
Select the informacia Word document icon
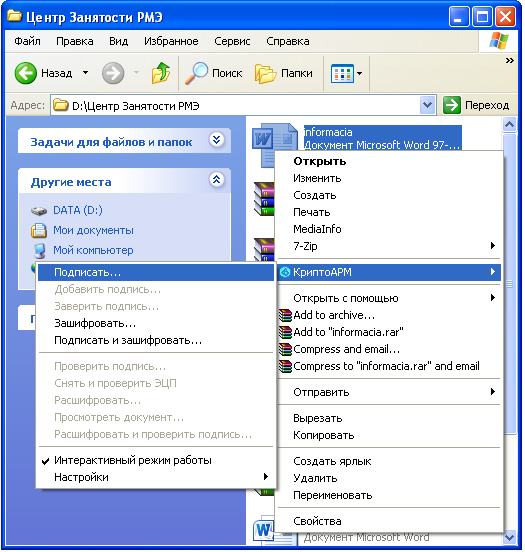275,145
